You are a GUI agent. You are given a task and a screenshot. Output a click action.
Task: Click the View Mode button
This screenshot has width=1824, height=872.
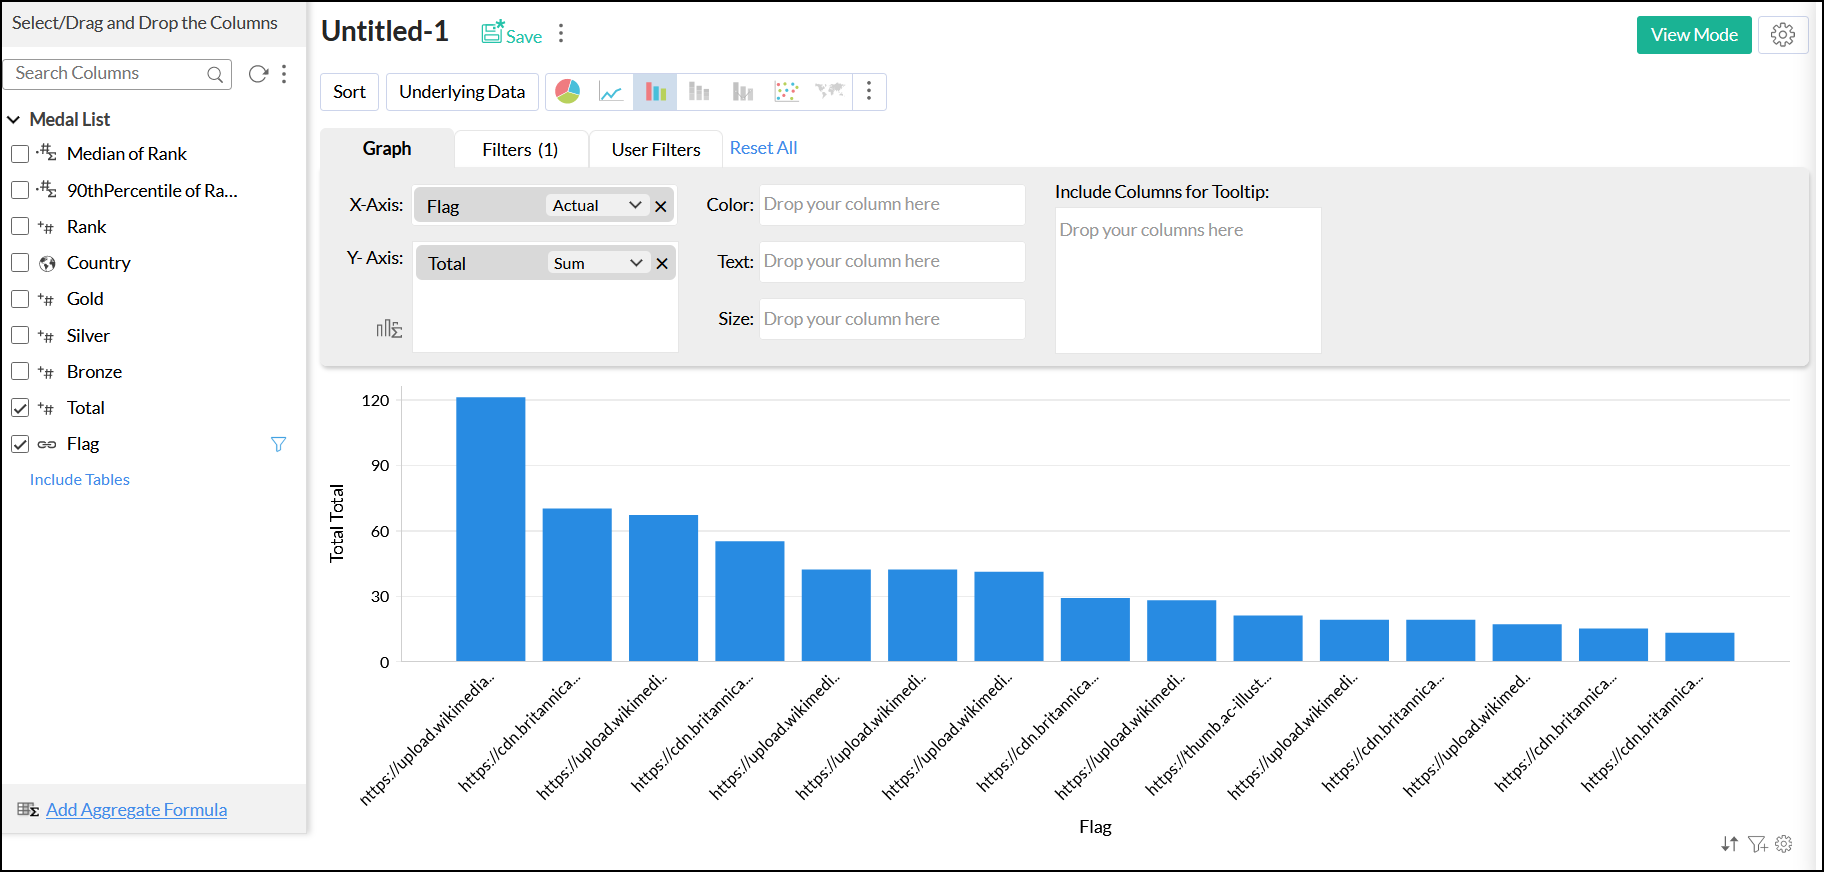1694,35
